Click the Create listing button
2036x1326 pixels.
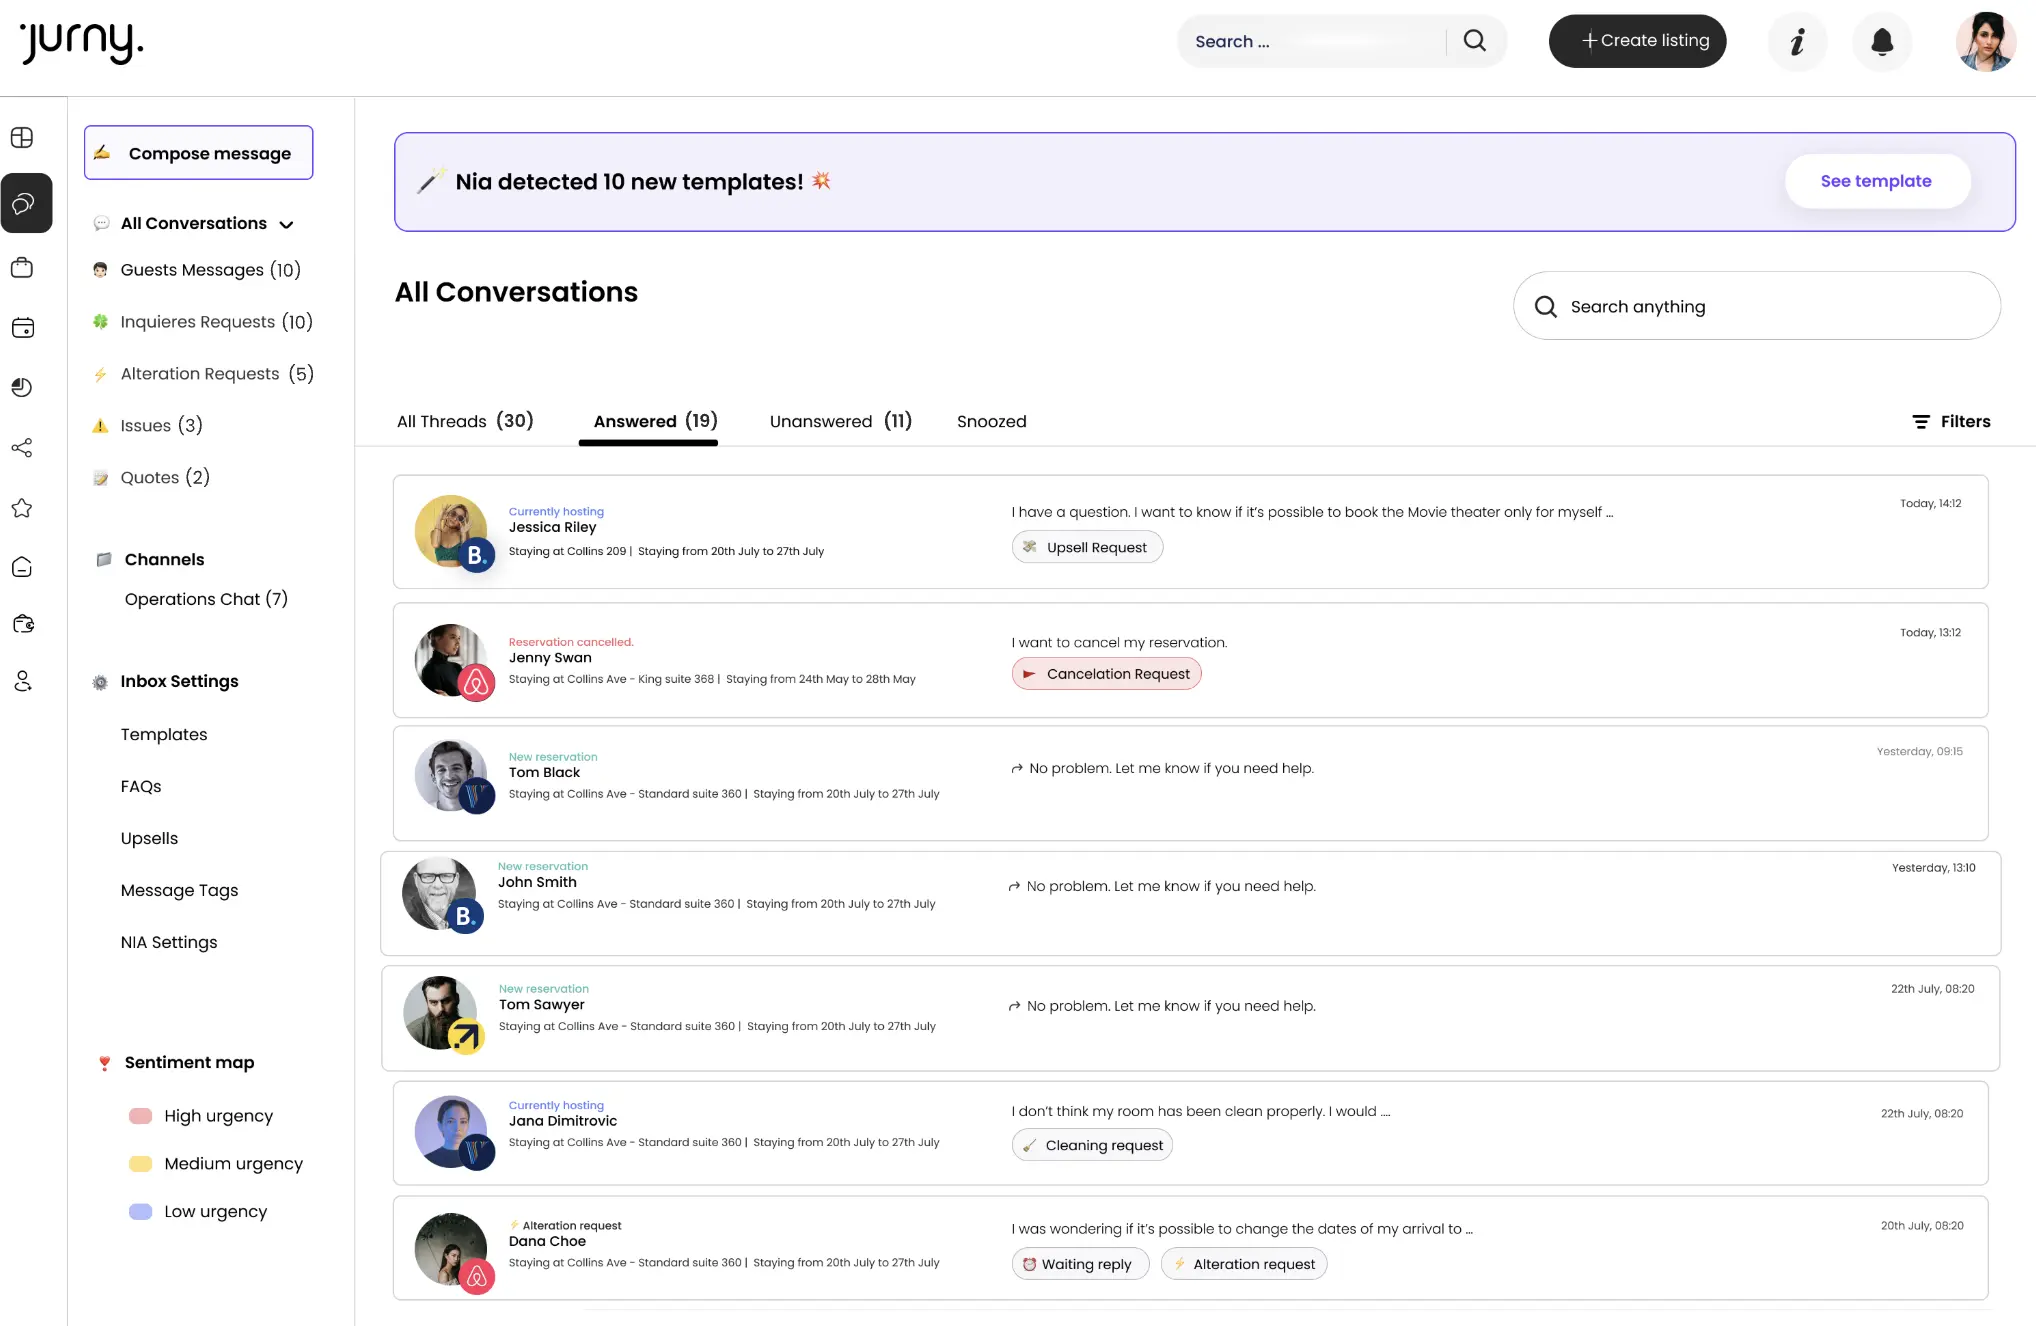(x=1637, y=41)
